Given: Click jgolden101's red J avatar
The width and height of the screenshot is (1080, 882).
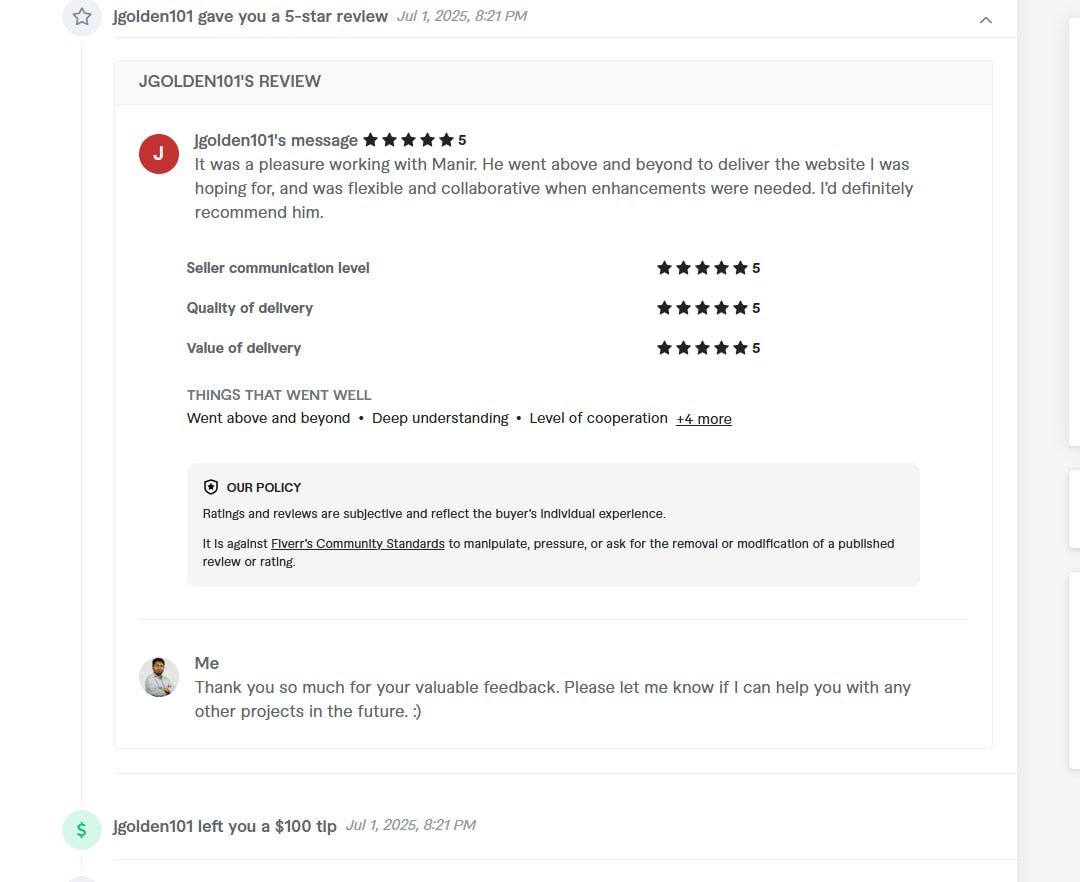Looking at the screenshot, I should 159,154.
